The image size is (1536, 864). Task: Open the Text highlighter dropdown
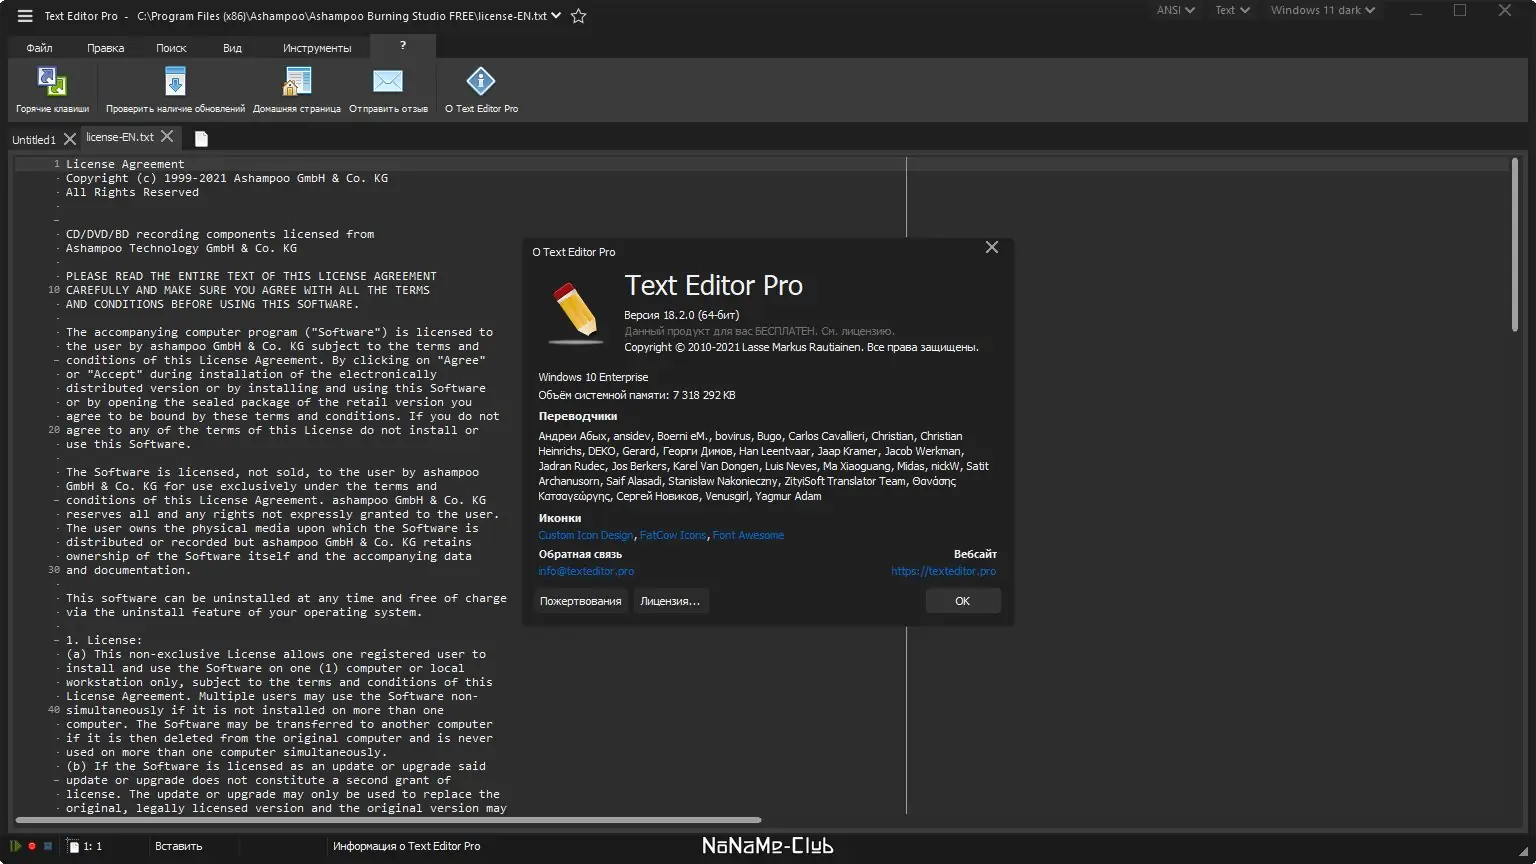tap(1232, 10)
